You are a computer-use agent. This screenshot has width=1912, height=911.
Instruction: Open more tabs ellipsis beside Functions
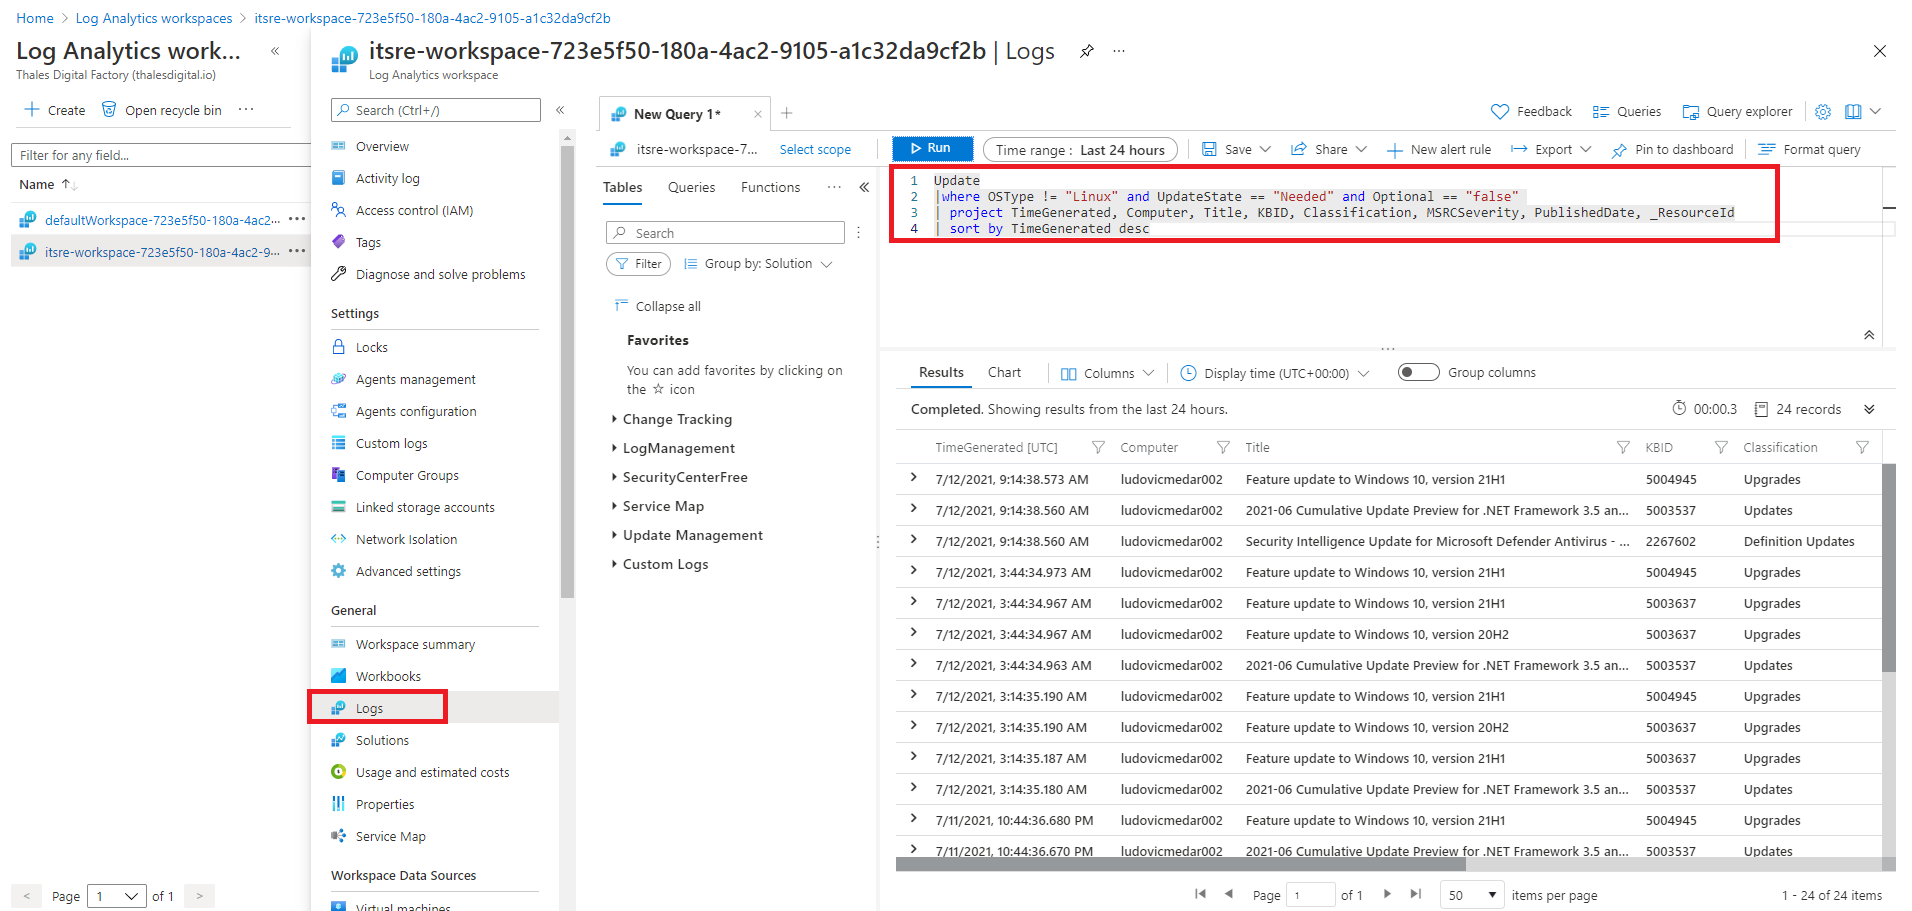834,187
